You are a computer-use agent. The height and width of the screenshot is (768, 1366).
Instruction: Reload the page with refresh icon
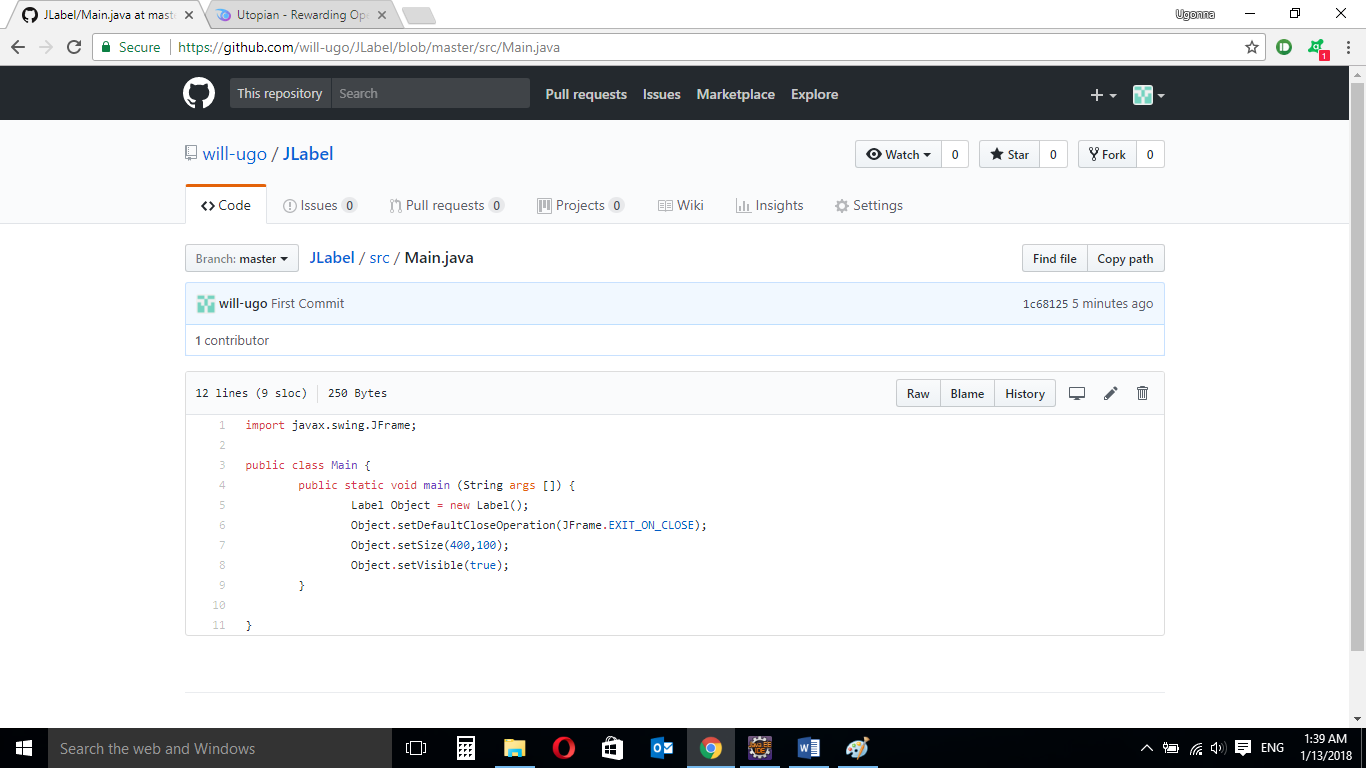coord(74,47)
